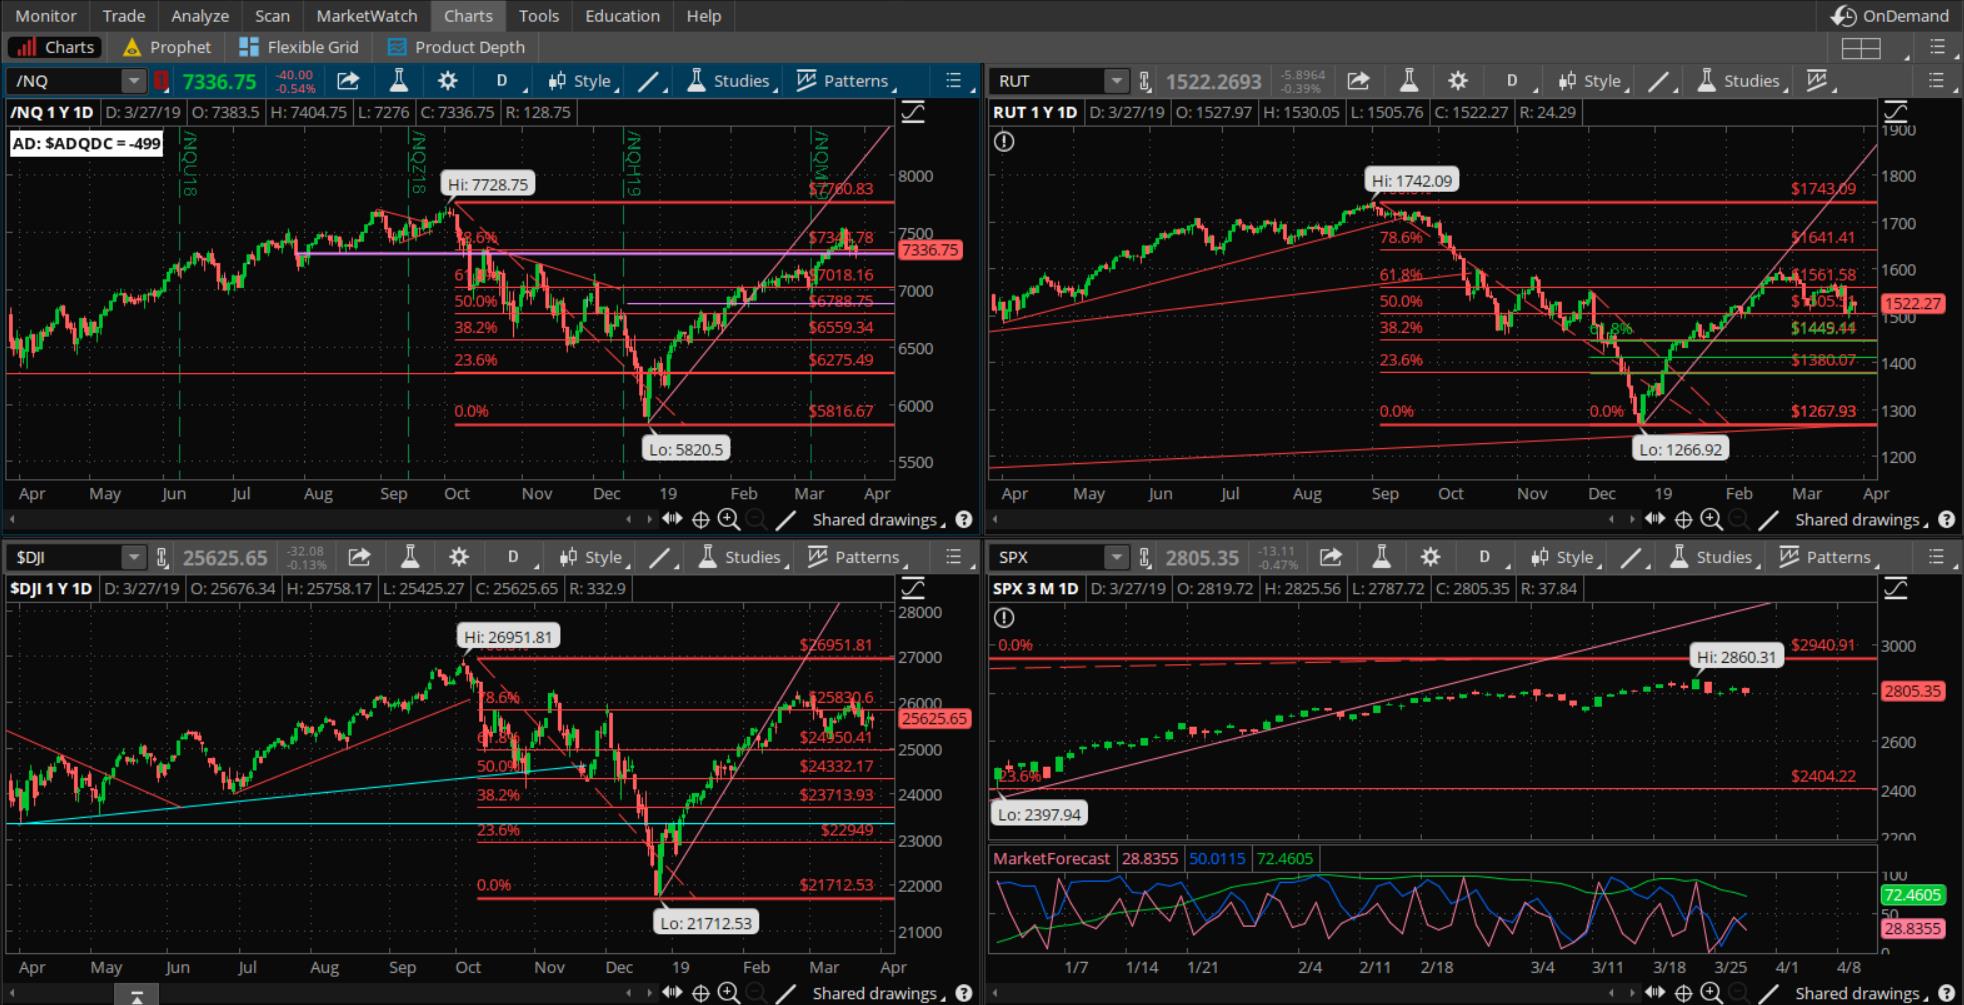Open chart settings gear on the /NQ chart
This screenshot has width=1964, height=1005.
[447, 81]
